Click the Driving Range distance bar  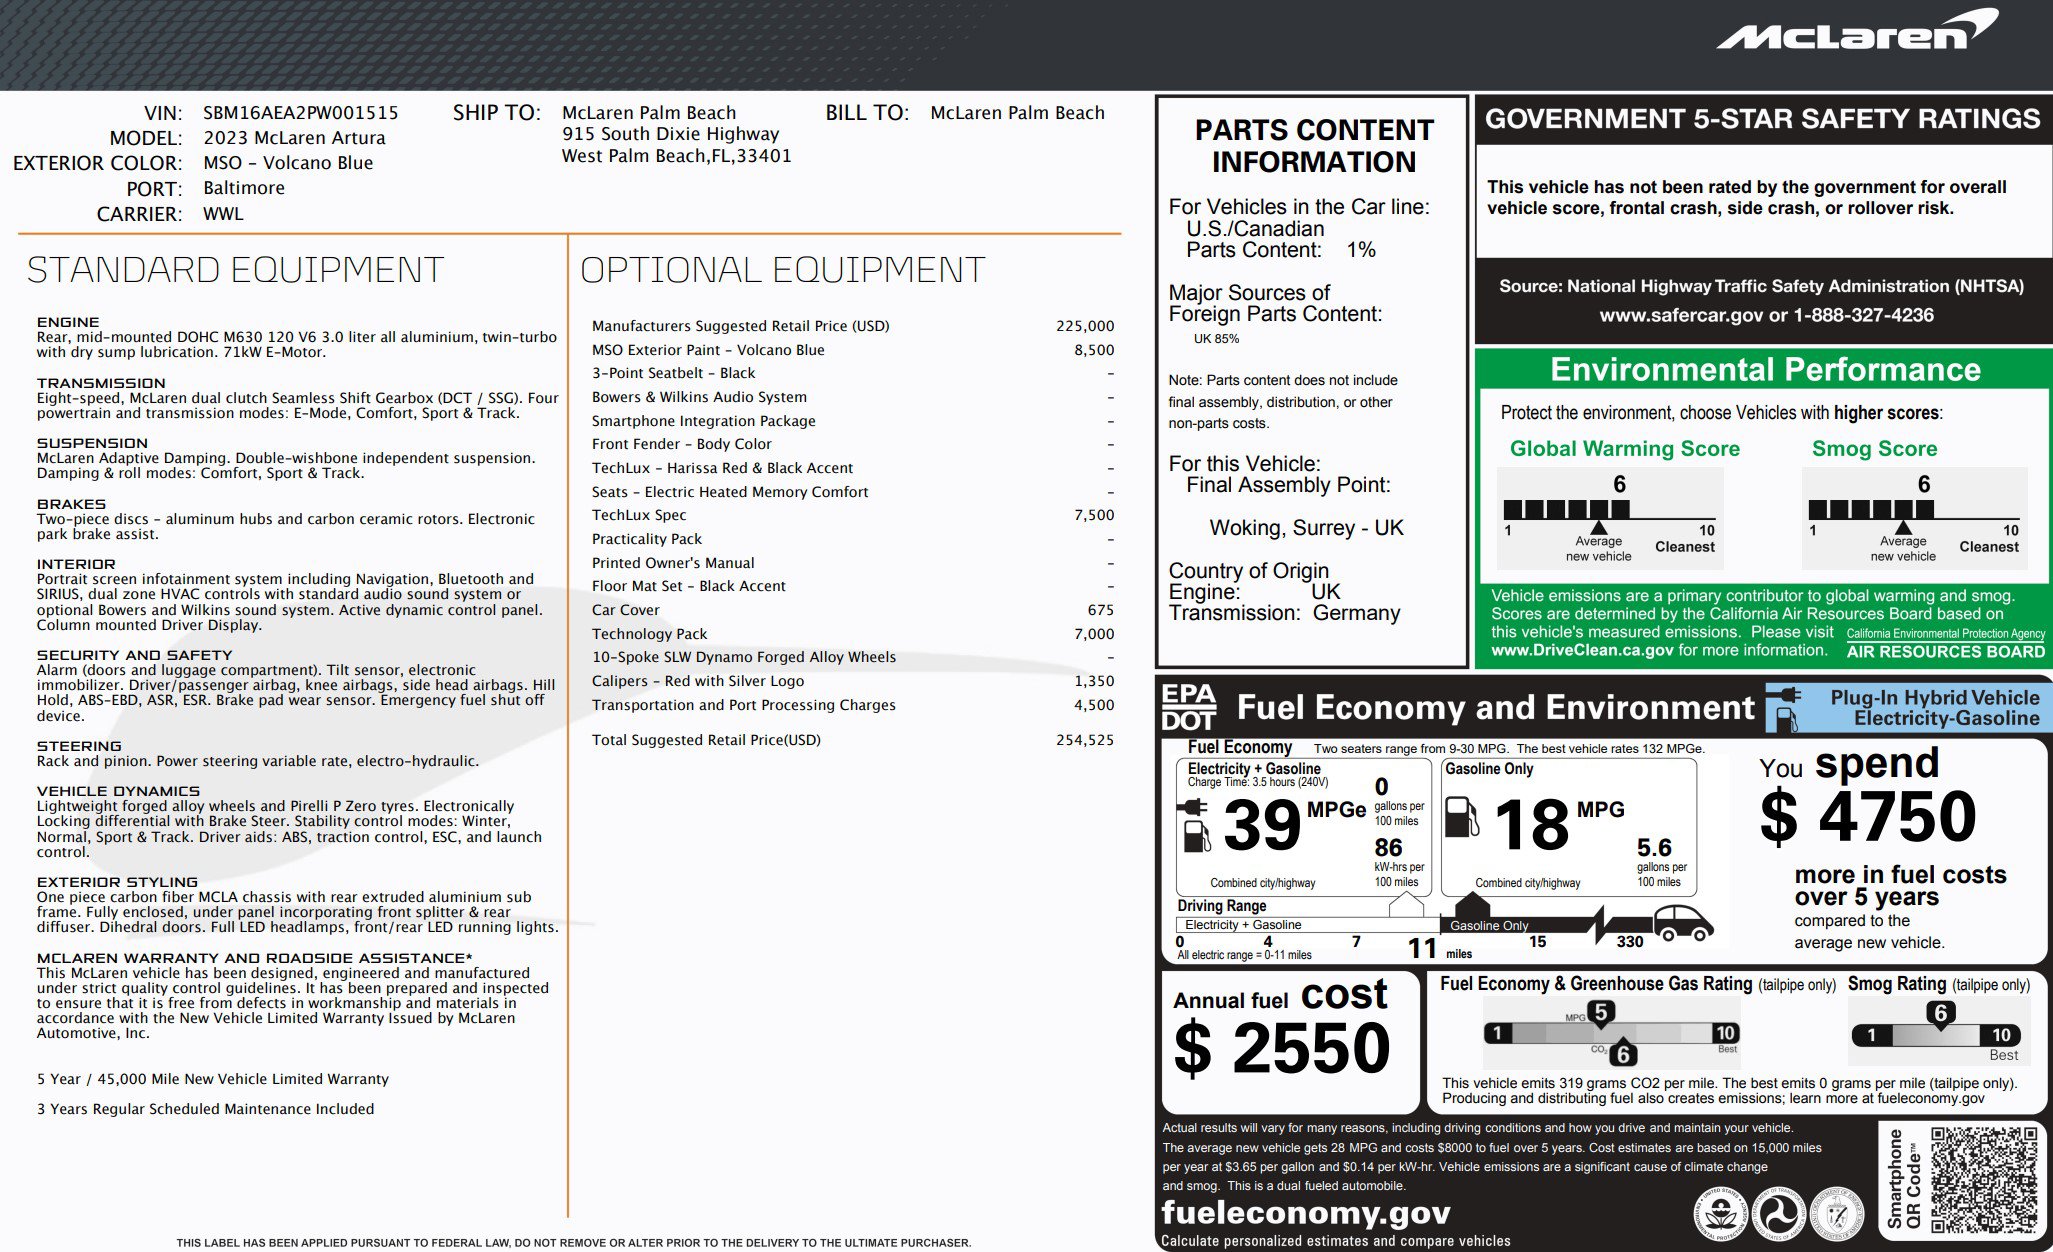point(1447,925)
